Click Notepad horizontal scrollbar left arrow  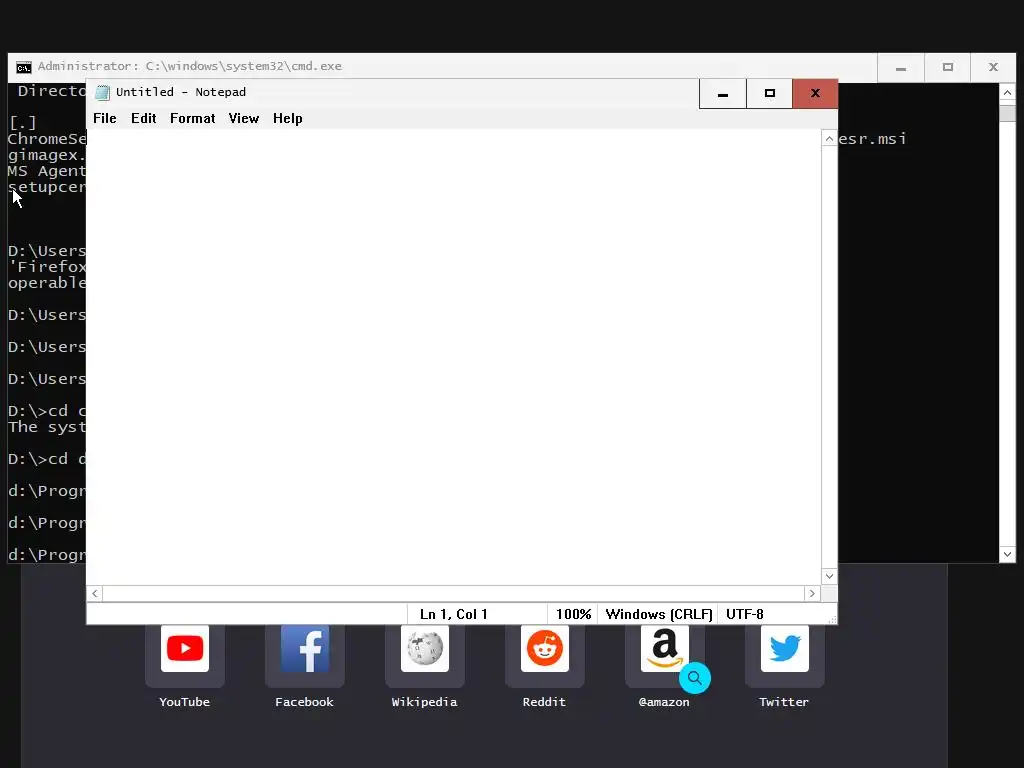(x=95, y=593)
